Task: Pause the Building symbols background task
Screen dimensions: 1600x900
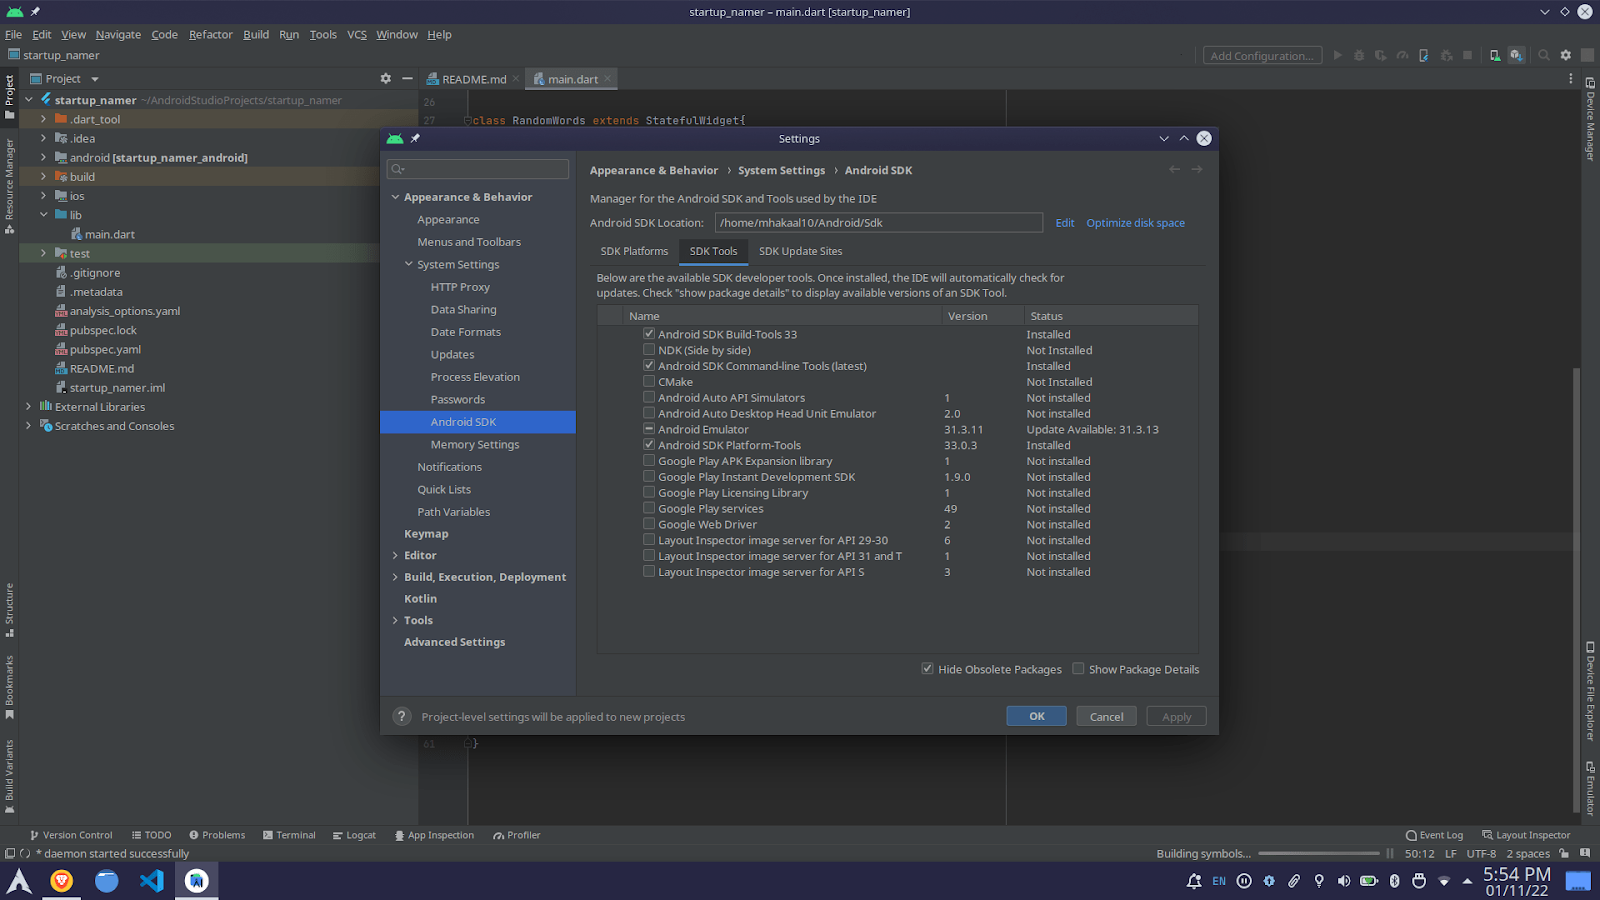Action: coord(1390,854)
